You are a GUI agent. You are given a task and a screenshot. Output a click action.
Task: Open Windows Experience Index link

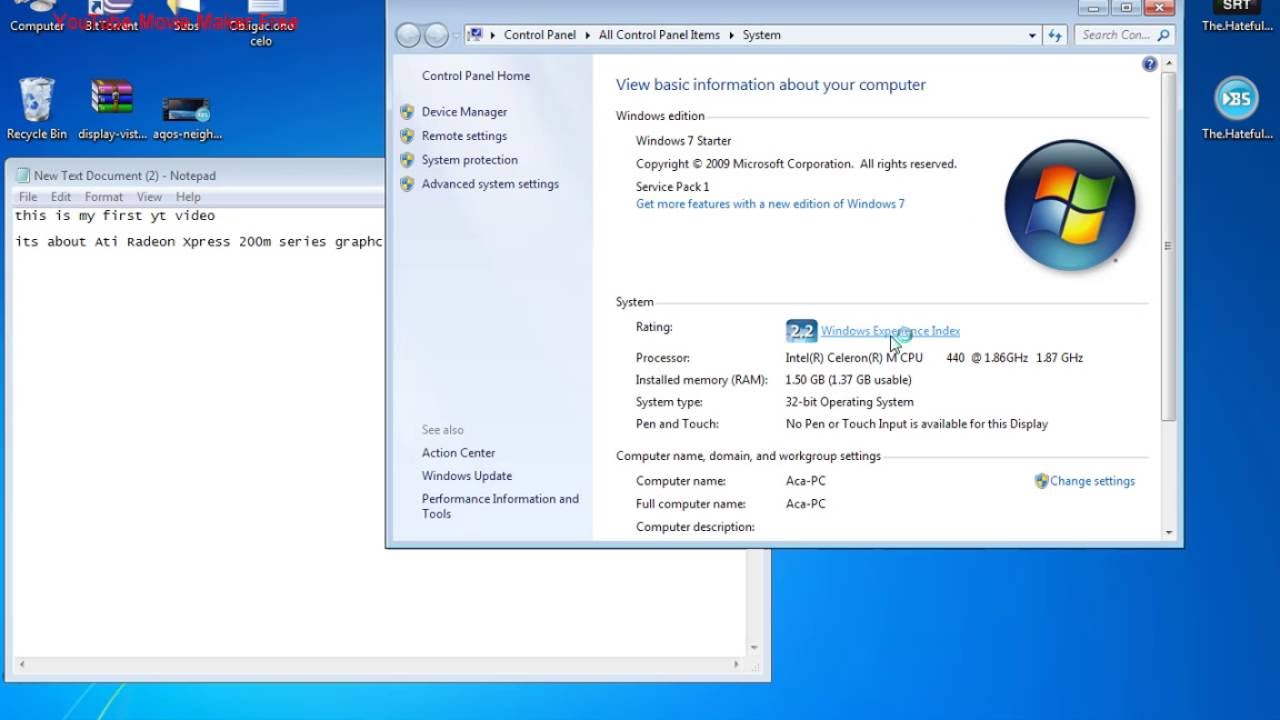[890, 331]
